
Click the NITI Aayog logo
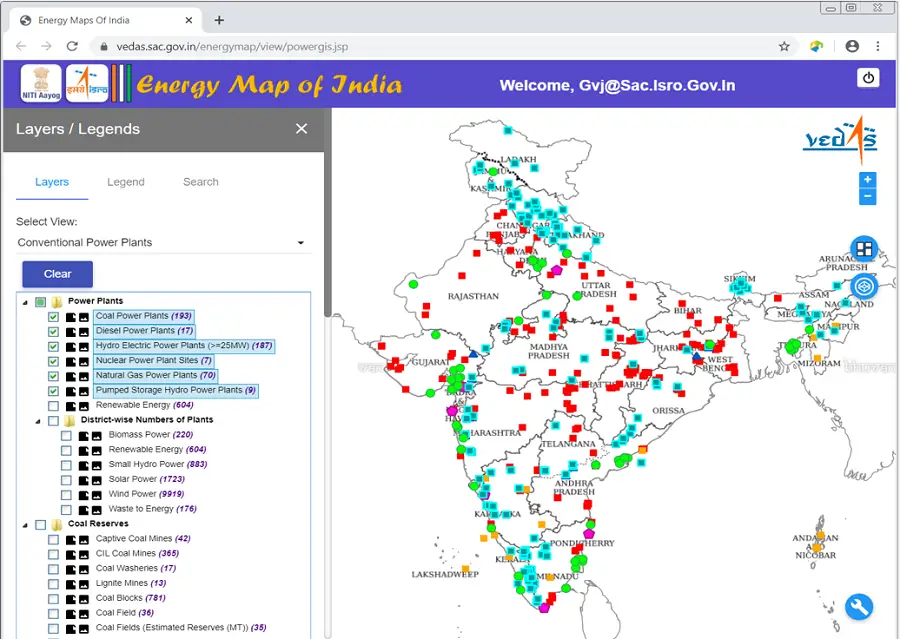pyautogui.click(x=41, y=84)
